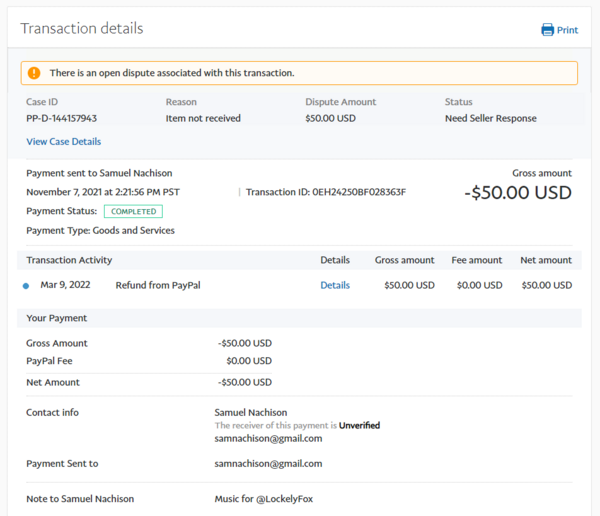This screenshot has width=600, height=516.
Task: Click the large '-$50.00 USD' gross amount
Action: (518, 193)
